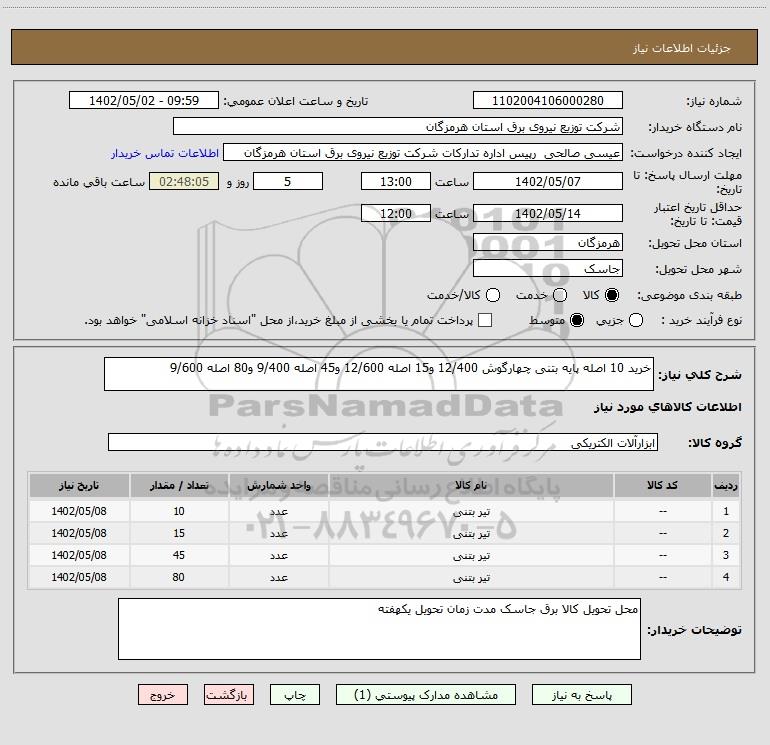The width and height of the screenshot is (770, 745).
Task: Click the چاپ print button
Action: pyautogui.click(x=295, y=695)
